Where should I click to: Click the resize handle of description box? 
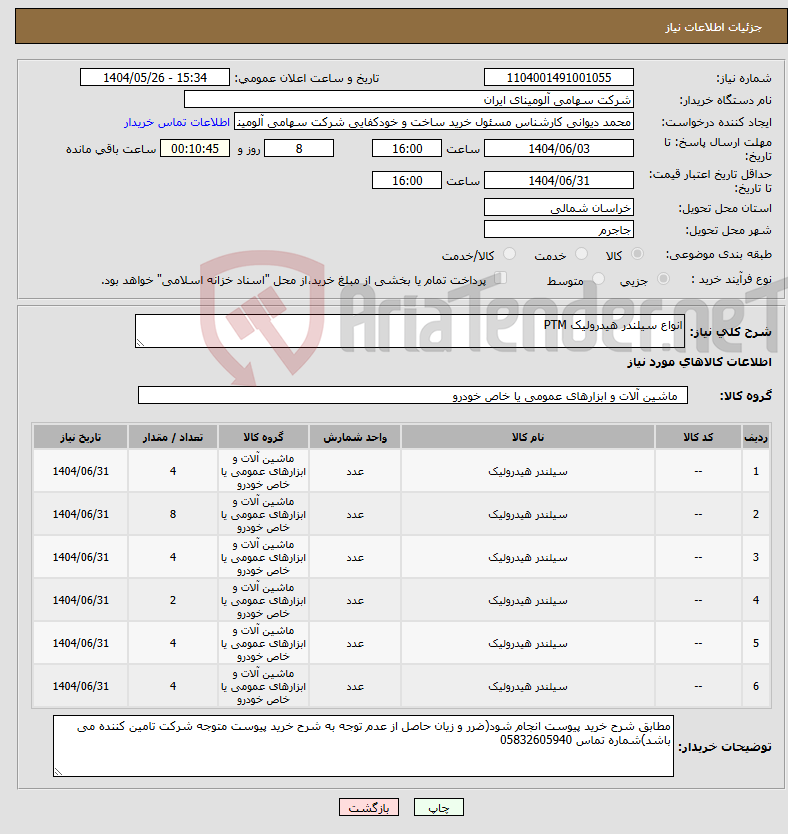140,343
